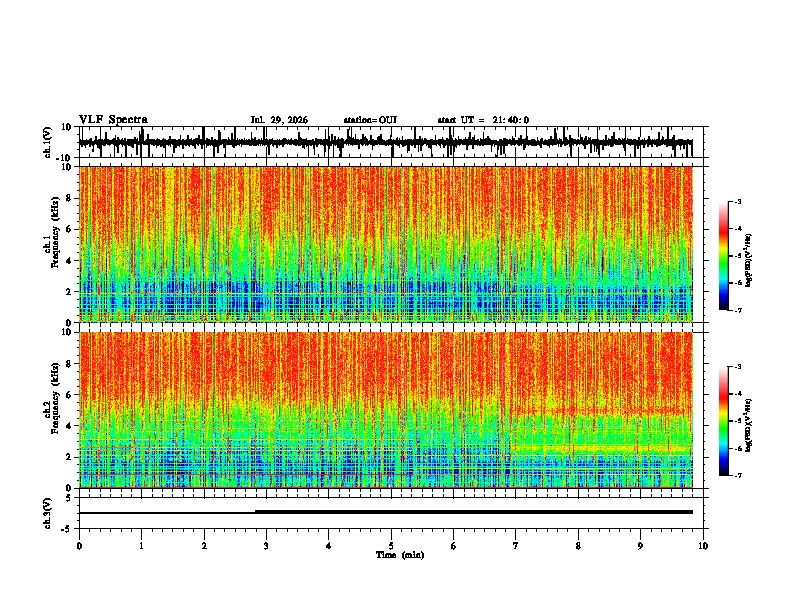Click the ch.2 colorbar "log(PSD)" label
792x612 pixels.
(749, 425)
